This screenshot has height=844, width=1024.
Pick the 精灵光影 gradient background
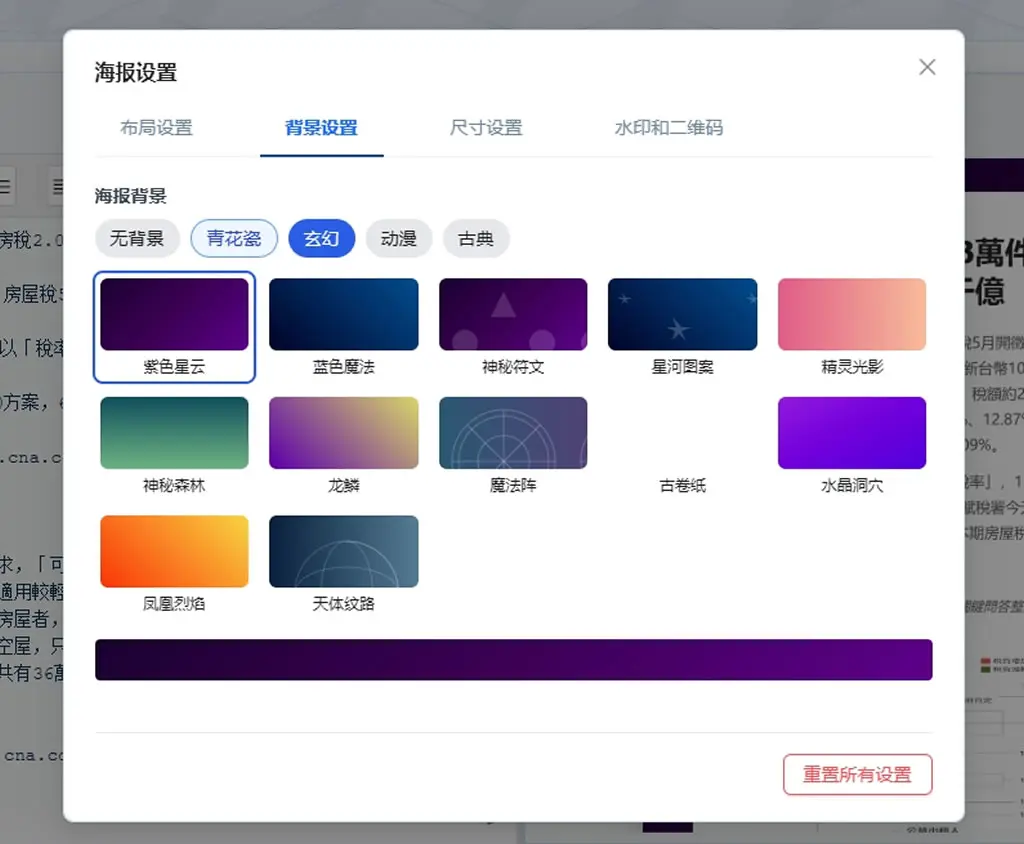coord(852,327)
